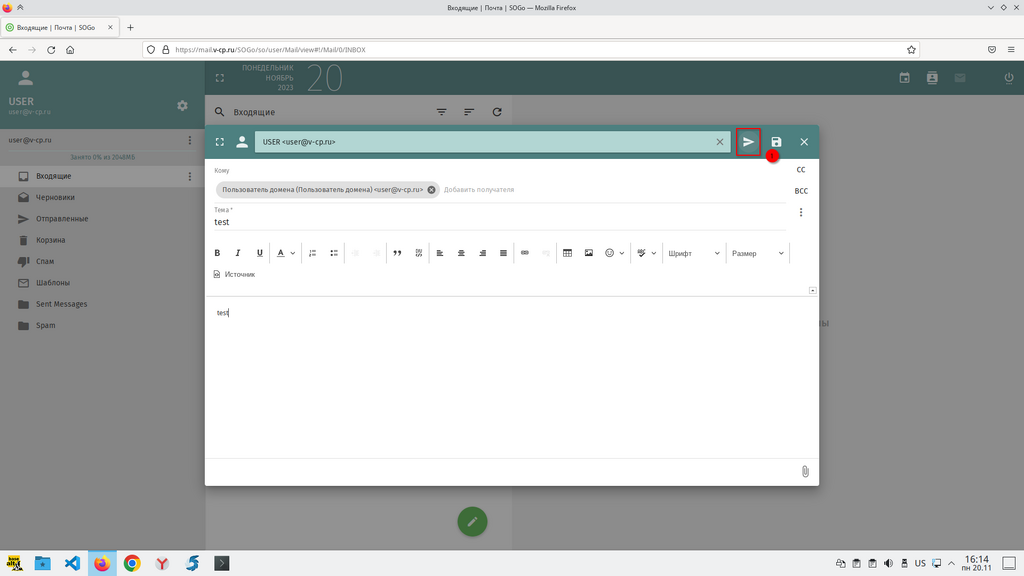1024x576 pixels.
Task: Insert an image into the message body
Action: pyautogui.click(x=588, y=253)
